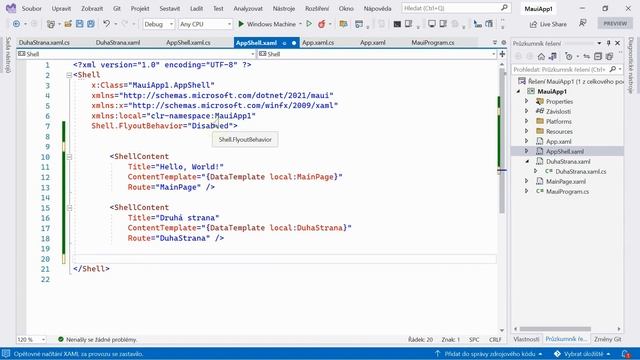Click the open file folder icon

[x=68, y=24]
